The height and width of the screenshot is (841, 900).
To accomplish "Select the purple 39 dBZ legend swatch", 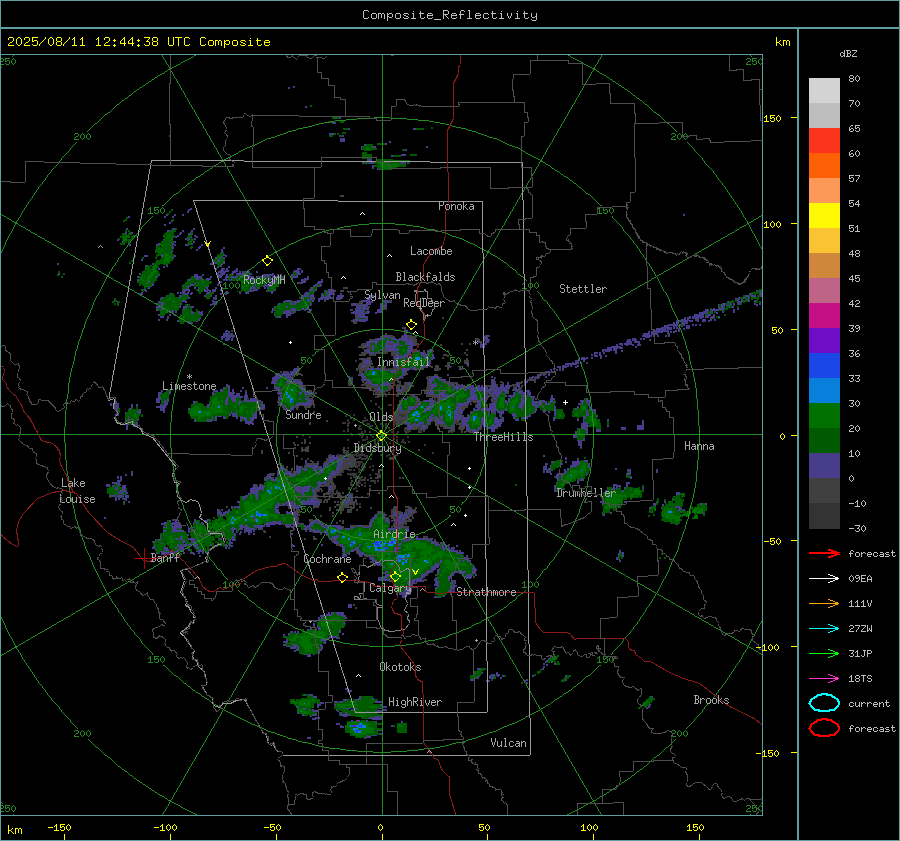I will (x=824, y=341).
